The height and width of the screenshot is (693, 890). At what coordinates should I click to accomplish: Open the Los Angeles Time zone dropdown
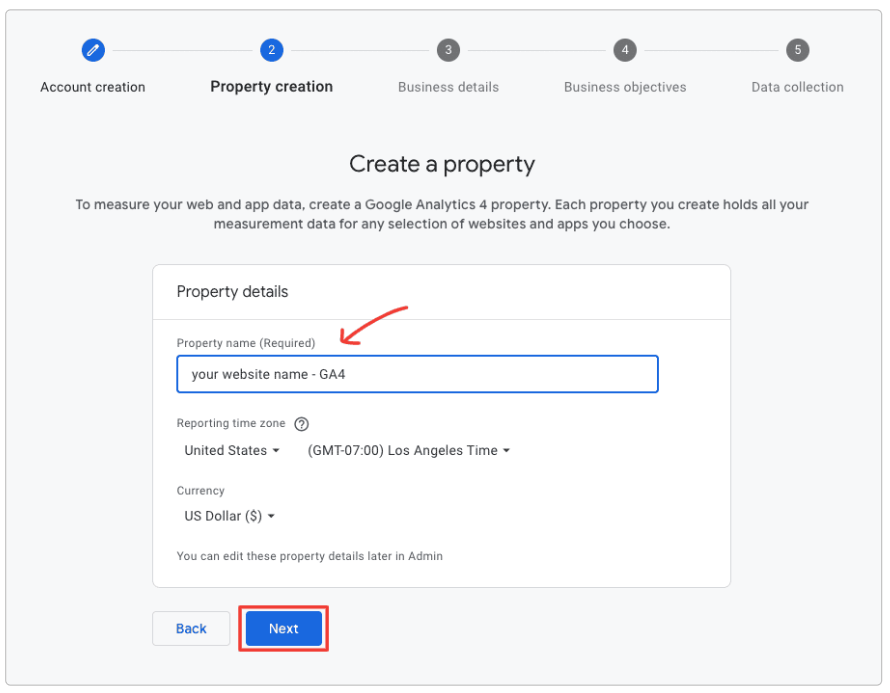click(x=408, y=450)
